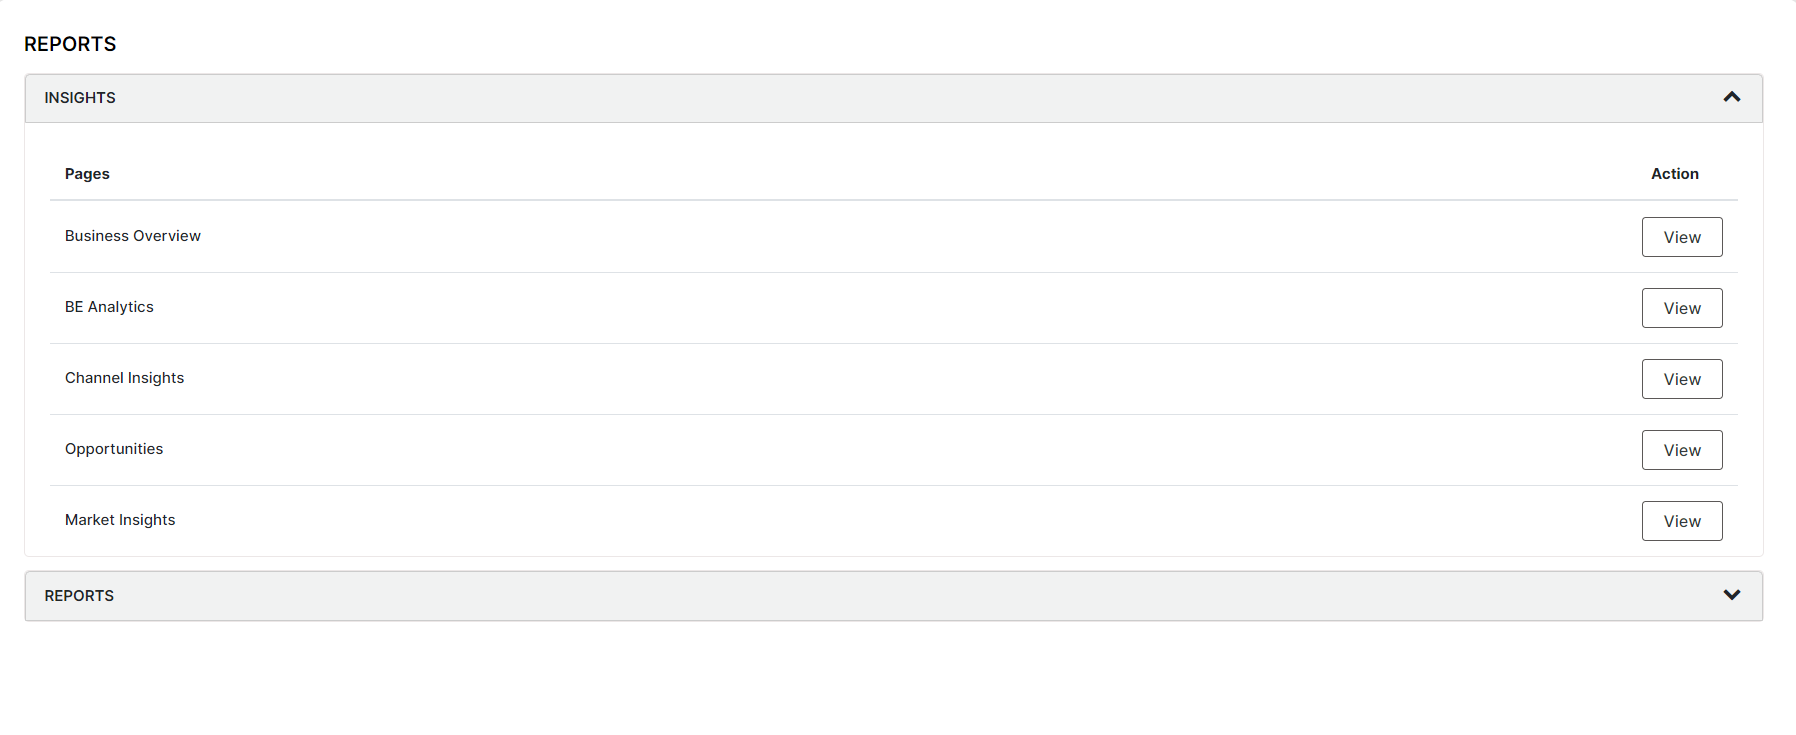The height and width of the screenshot is (735, 1796).
Task: Select the BE Analytics page label
Action: (109, 306)
